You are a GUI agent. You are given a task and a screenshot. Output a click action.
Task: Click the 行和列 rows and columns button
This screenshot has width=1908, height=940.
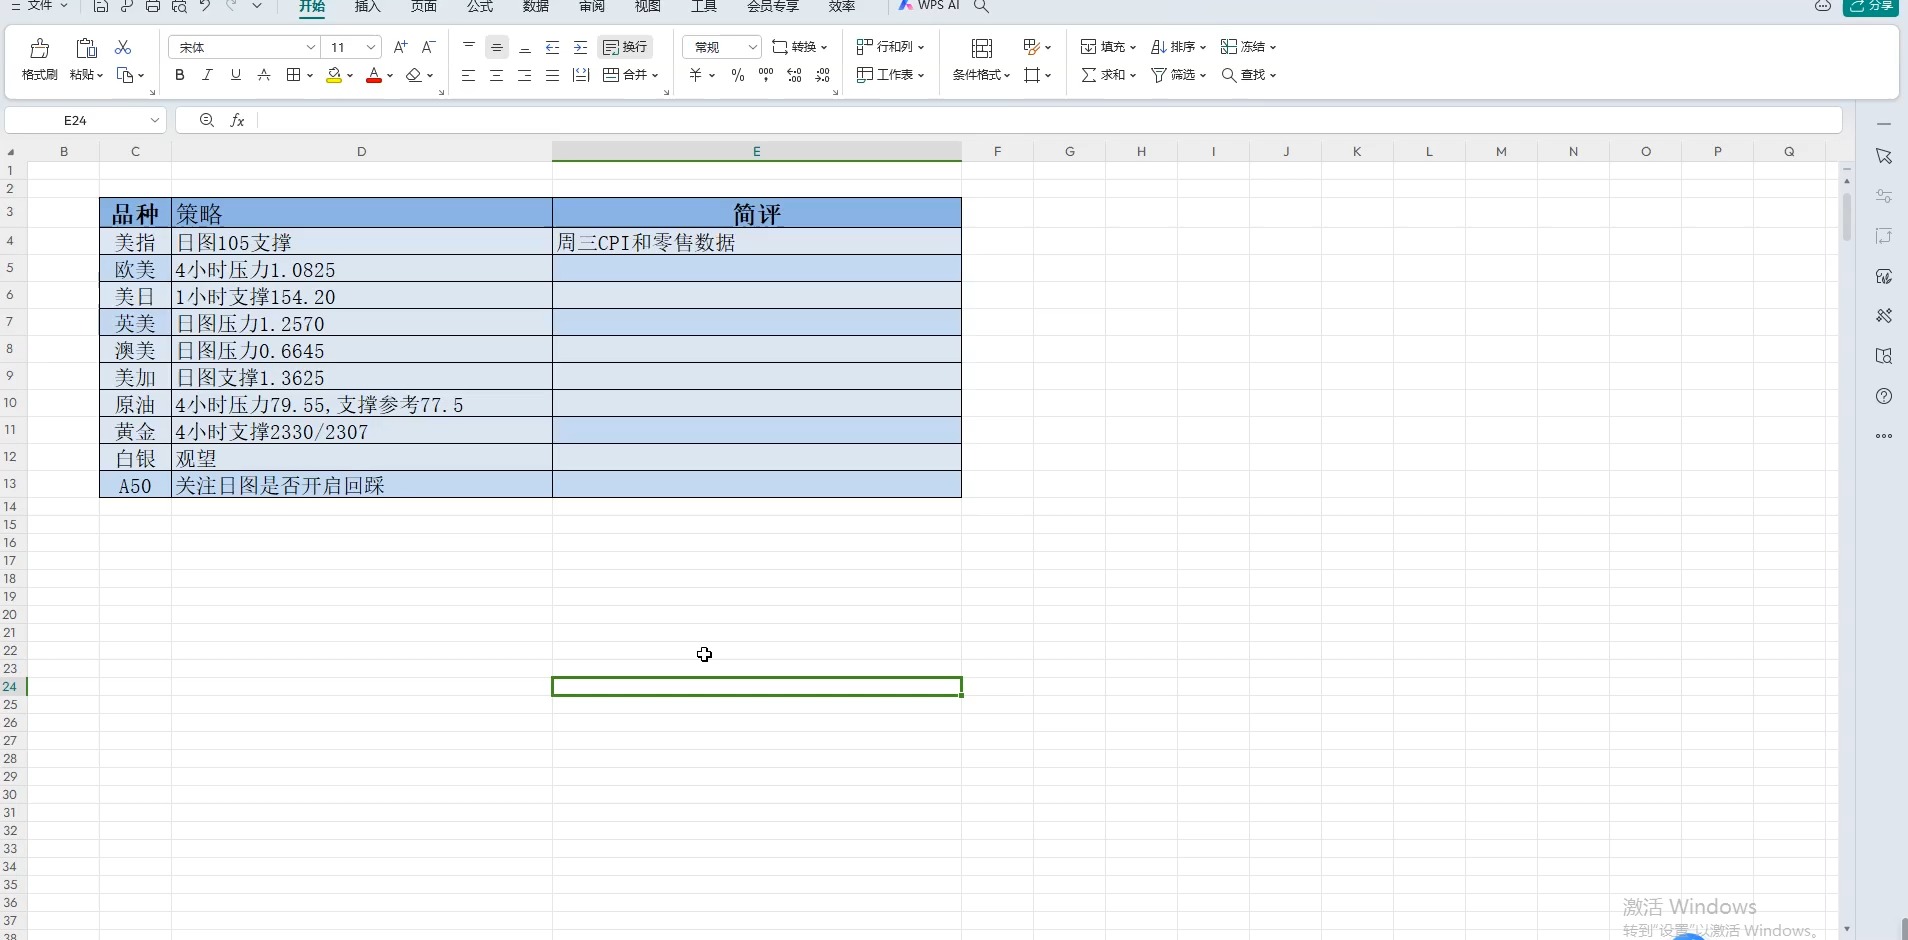pos(890,47)
